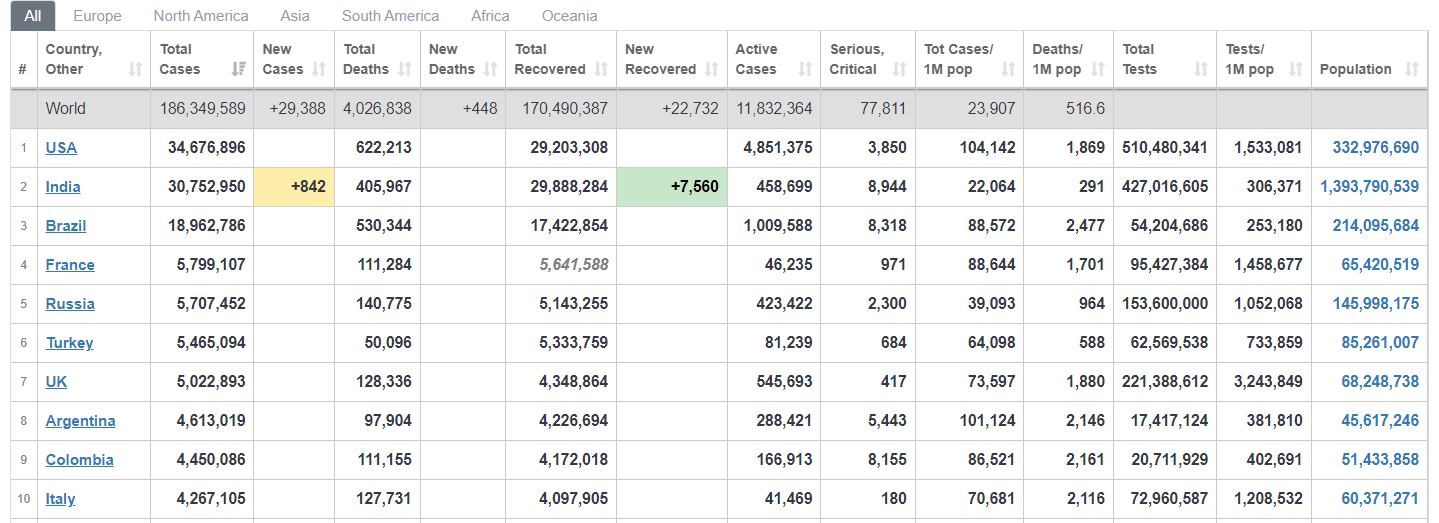Show the Oceania region tab

570,16
